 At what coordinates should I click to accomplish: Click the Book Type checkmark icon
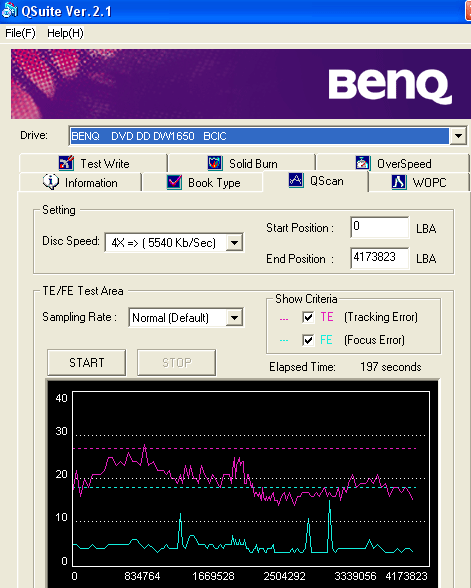(174, 182)
